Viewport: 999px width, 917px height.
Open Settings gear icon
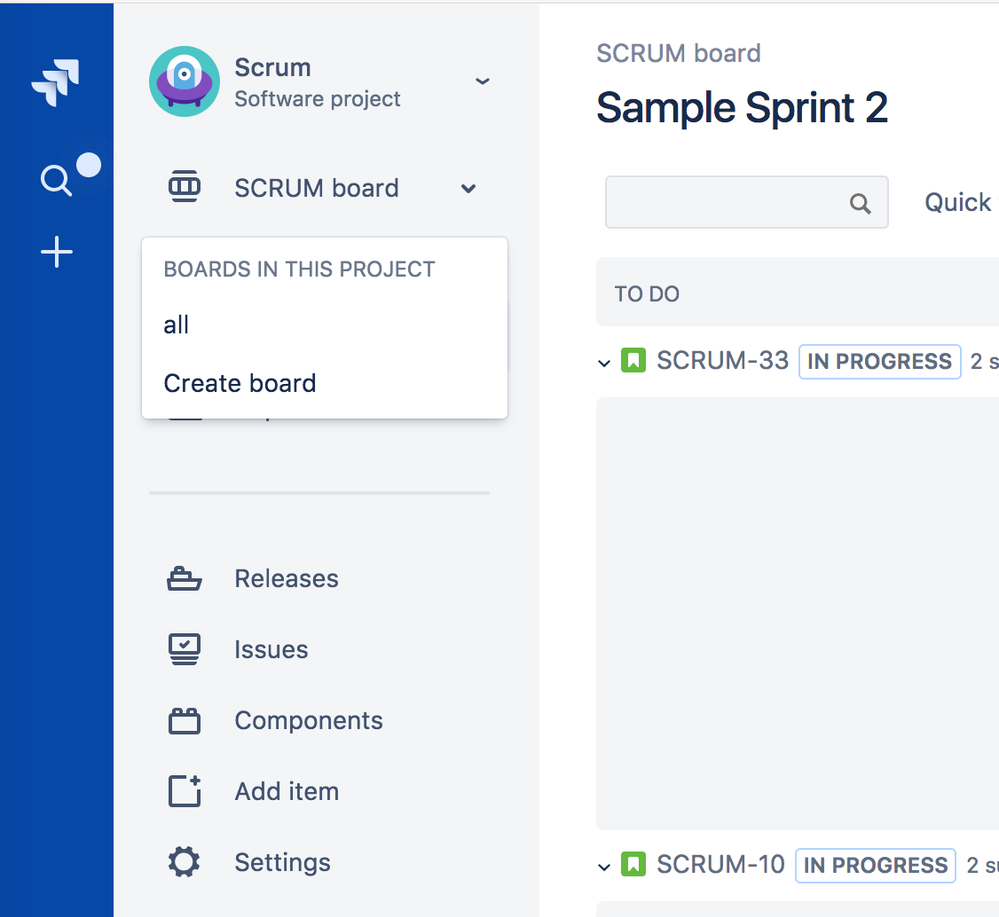coord(184,862)
